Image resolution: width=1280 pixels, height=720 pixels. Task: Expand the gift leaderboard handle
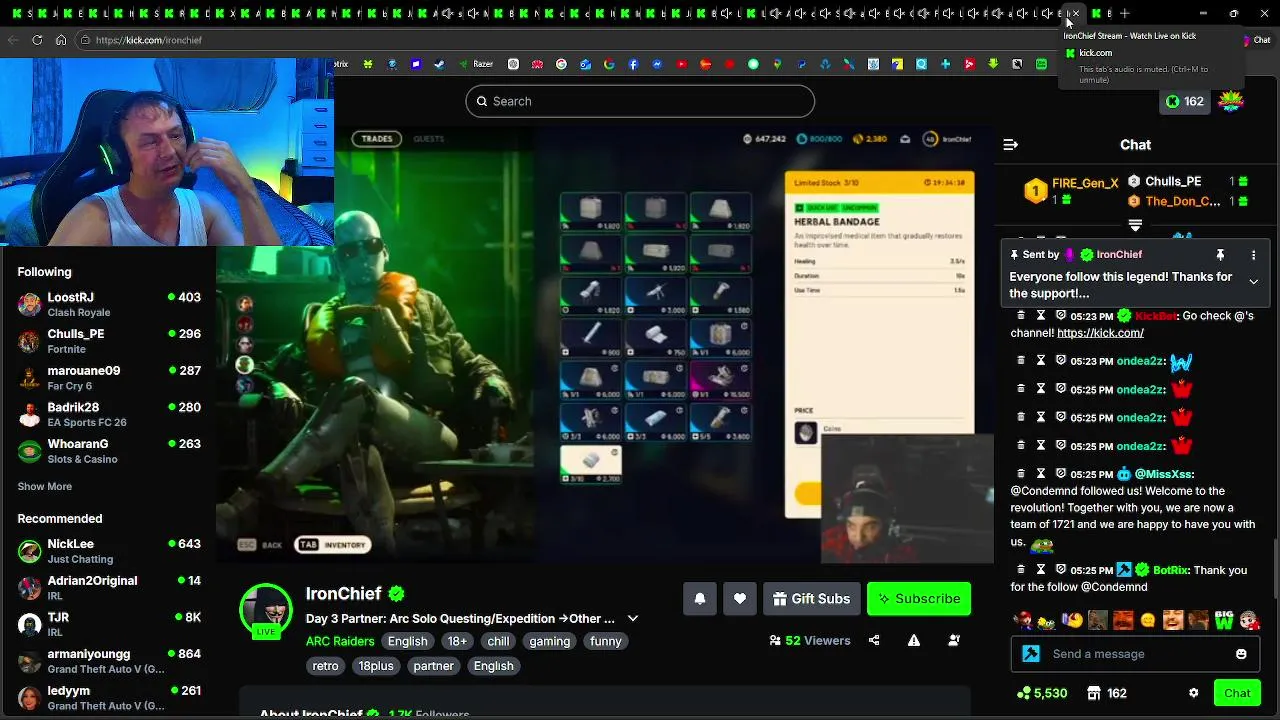click(x=1135, y=225)
